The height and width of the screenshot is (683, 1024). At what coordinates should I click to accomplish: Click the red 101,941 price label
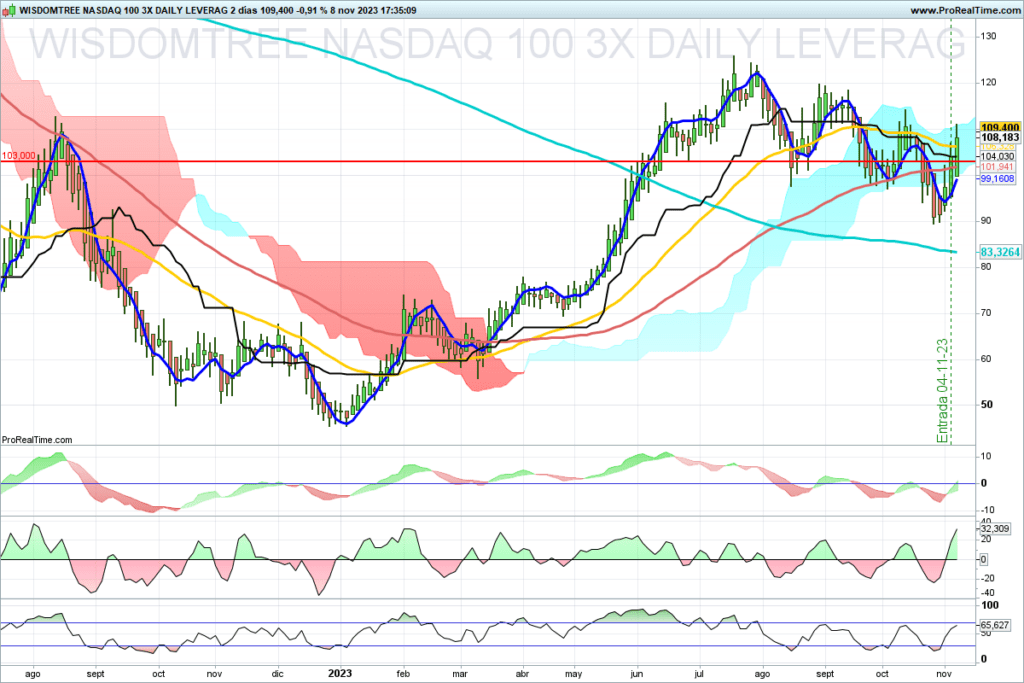[997, 167]
